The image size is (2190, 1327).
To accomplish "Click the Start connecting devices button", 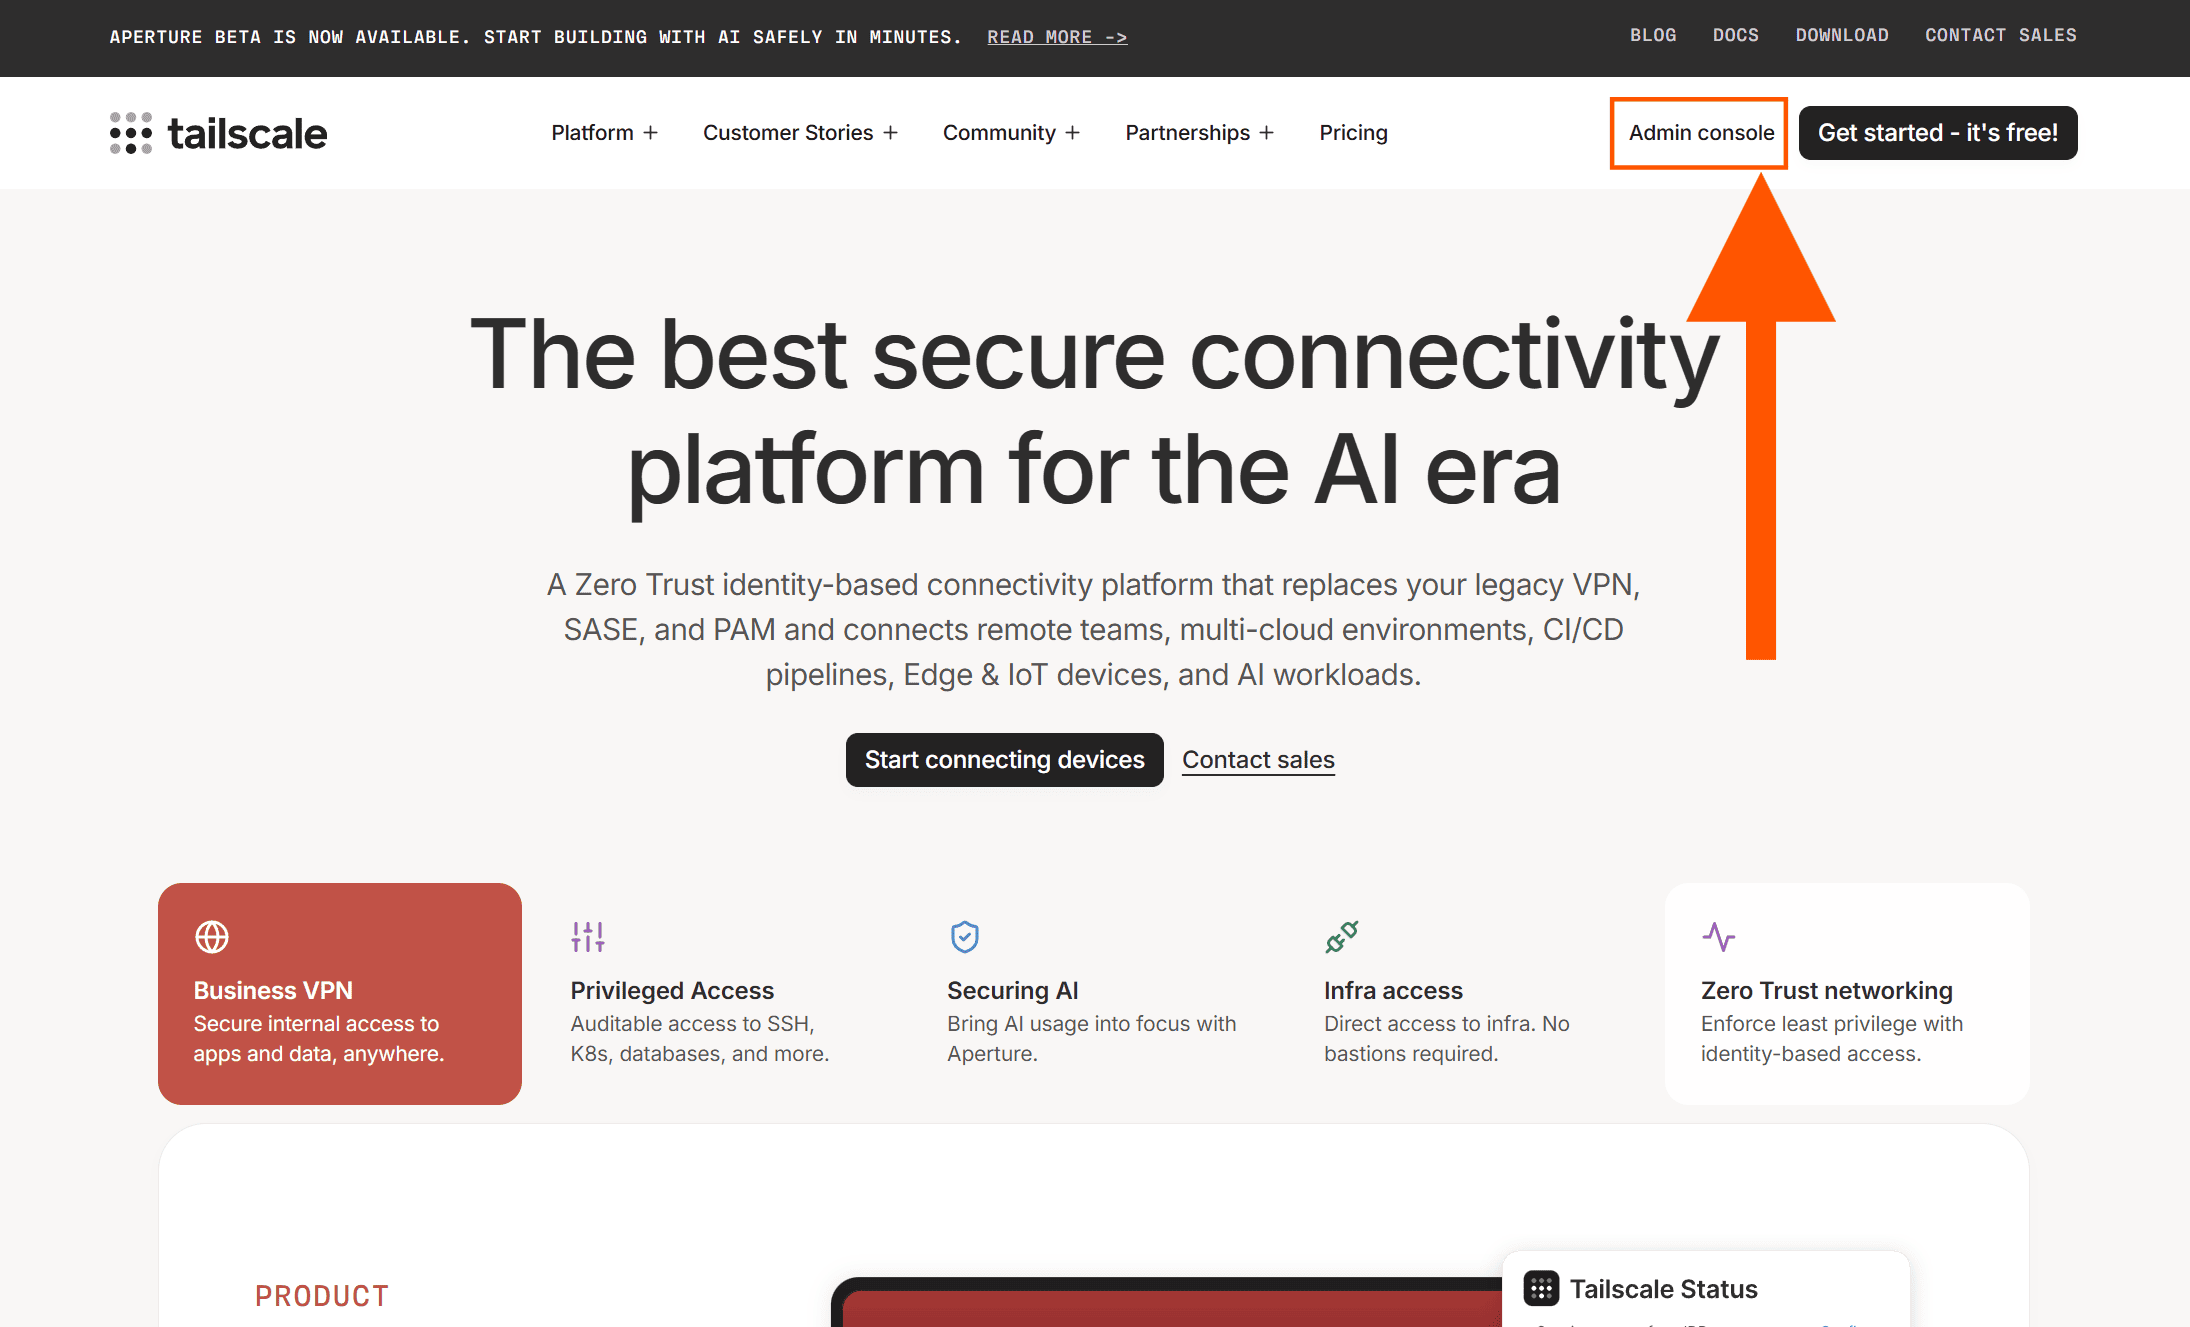I will point(1004,760).
